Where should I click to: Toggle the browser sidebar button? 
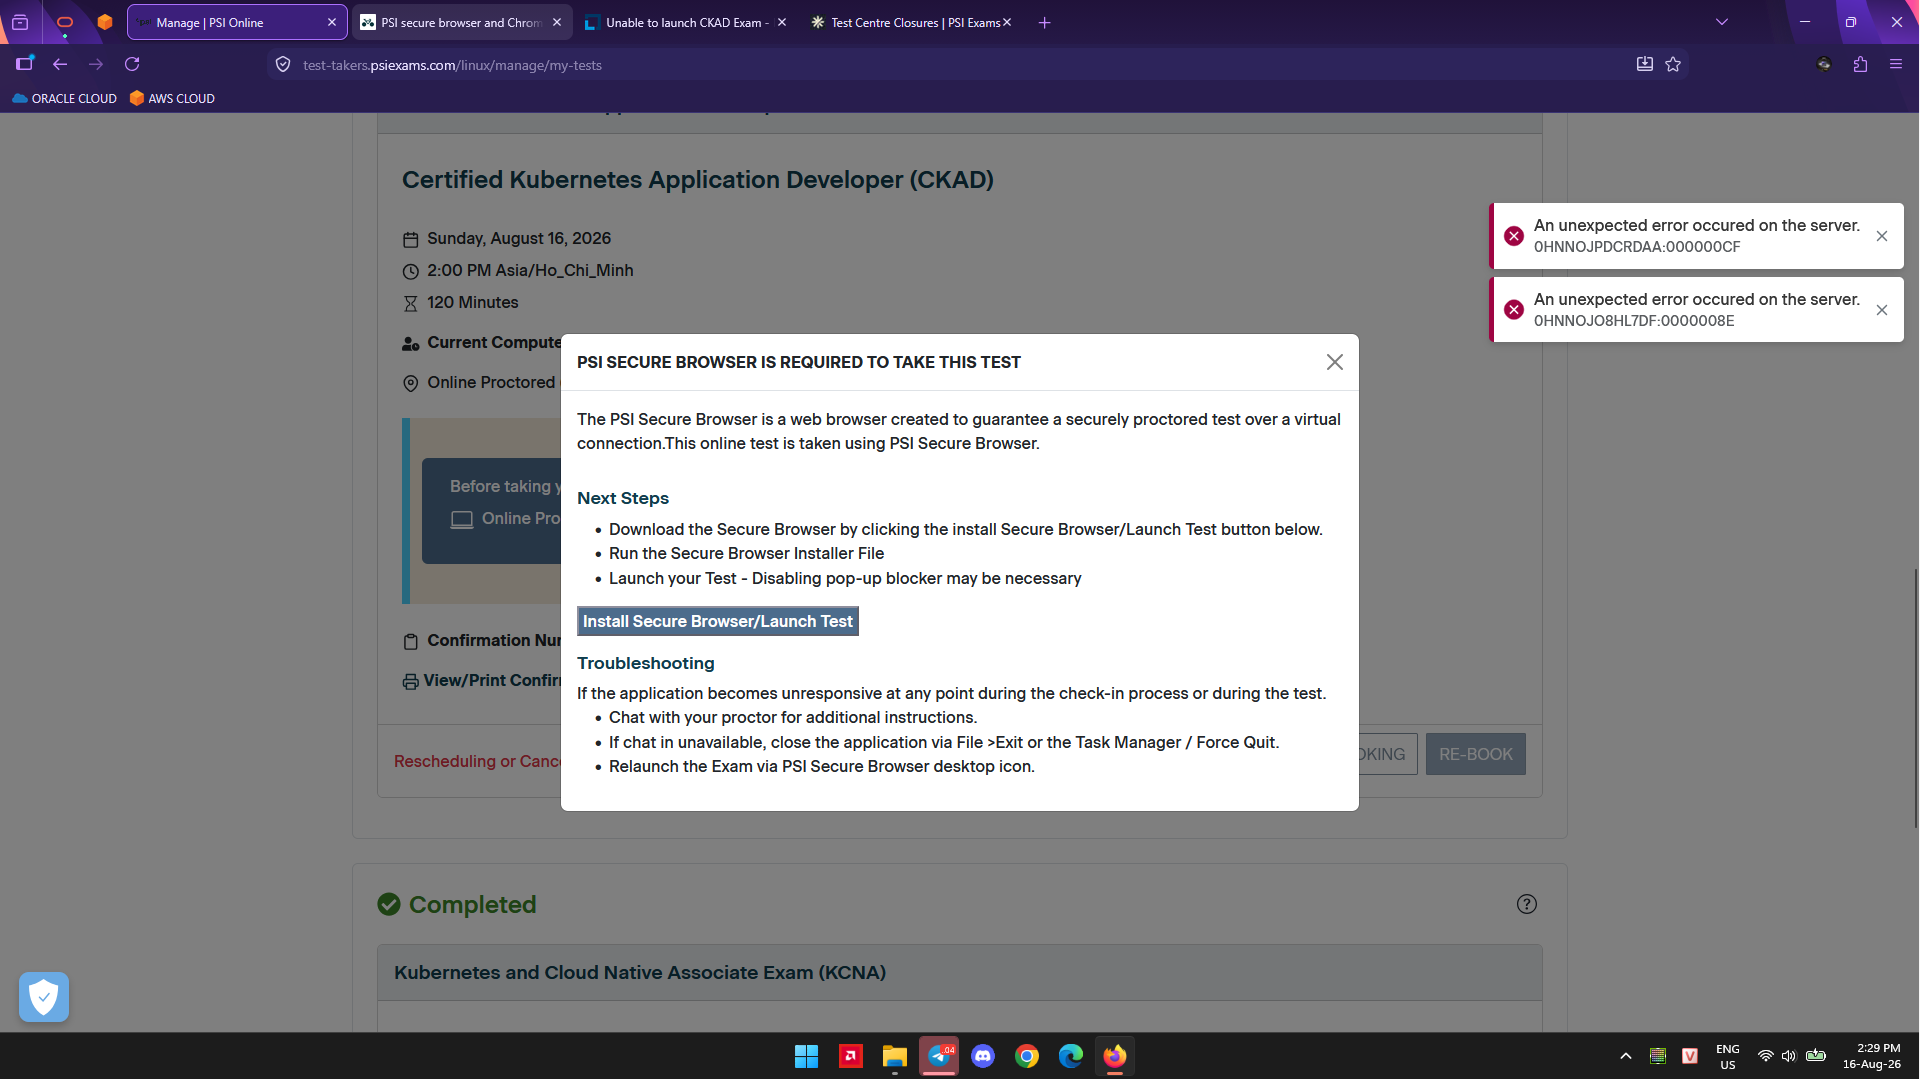click(x=24, y=64)
